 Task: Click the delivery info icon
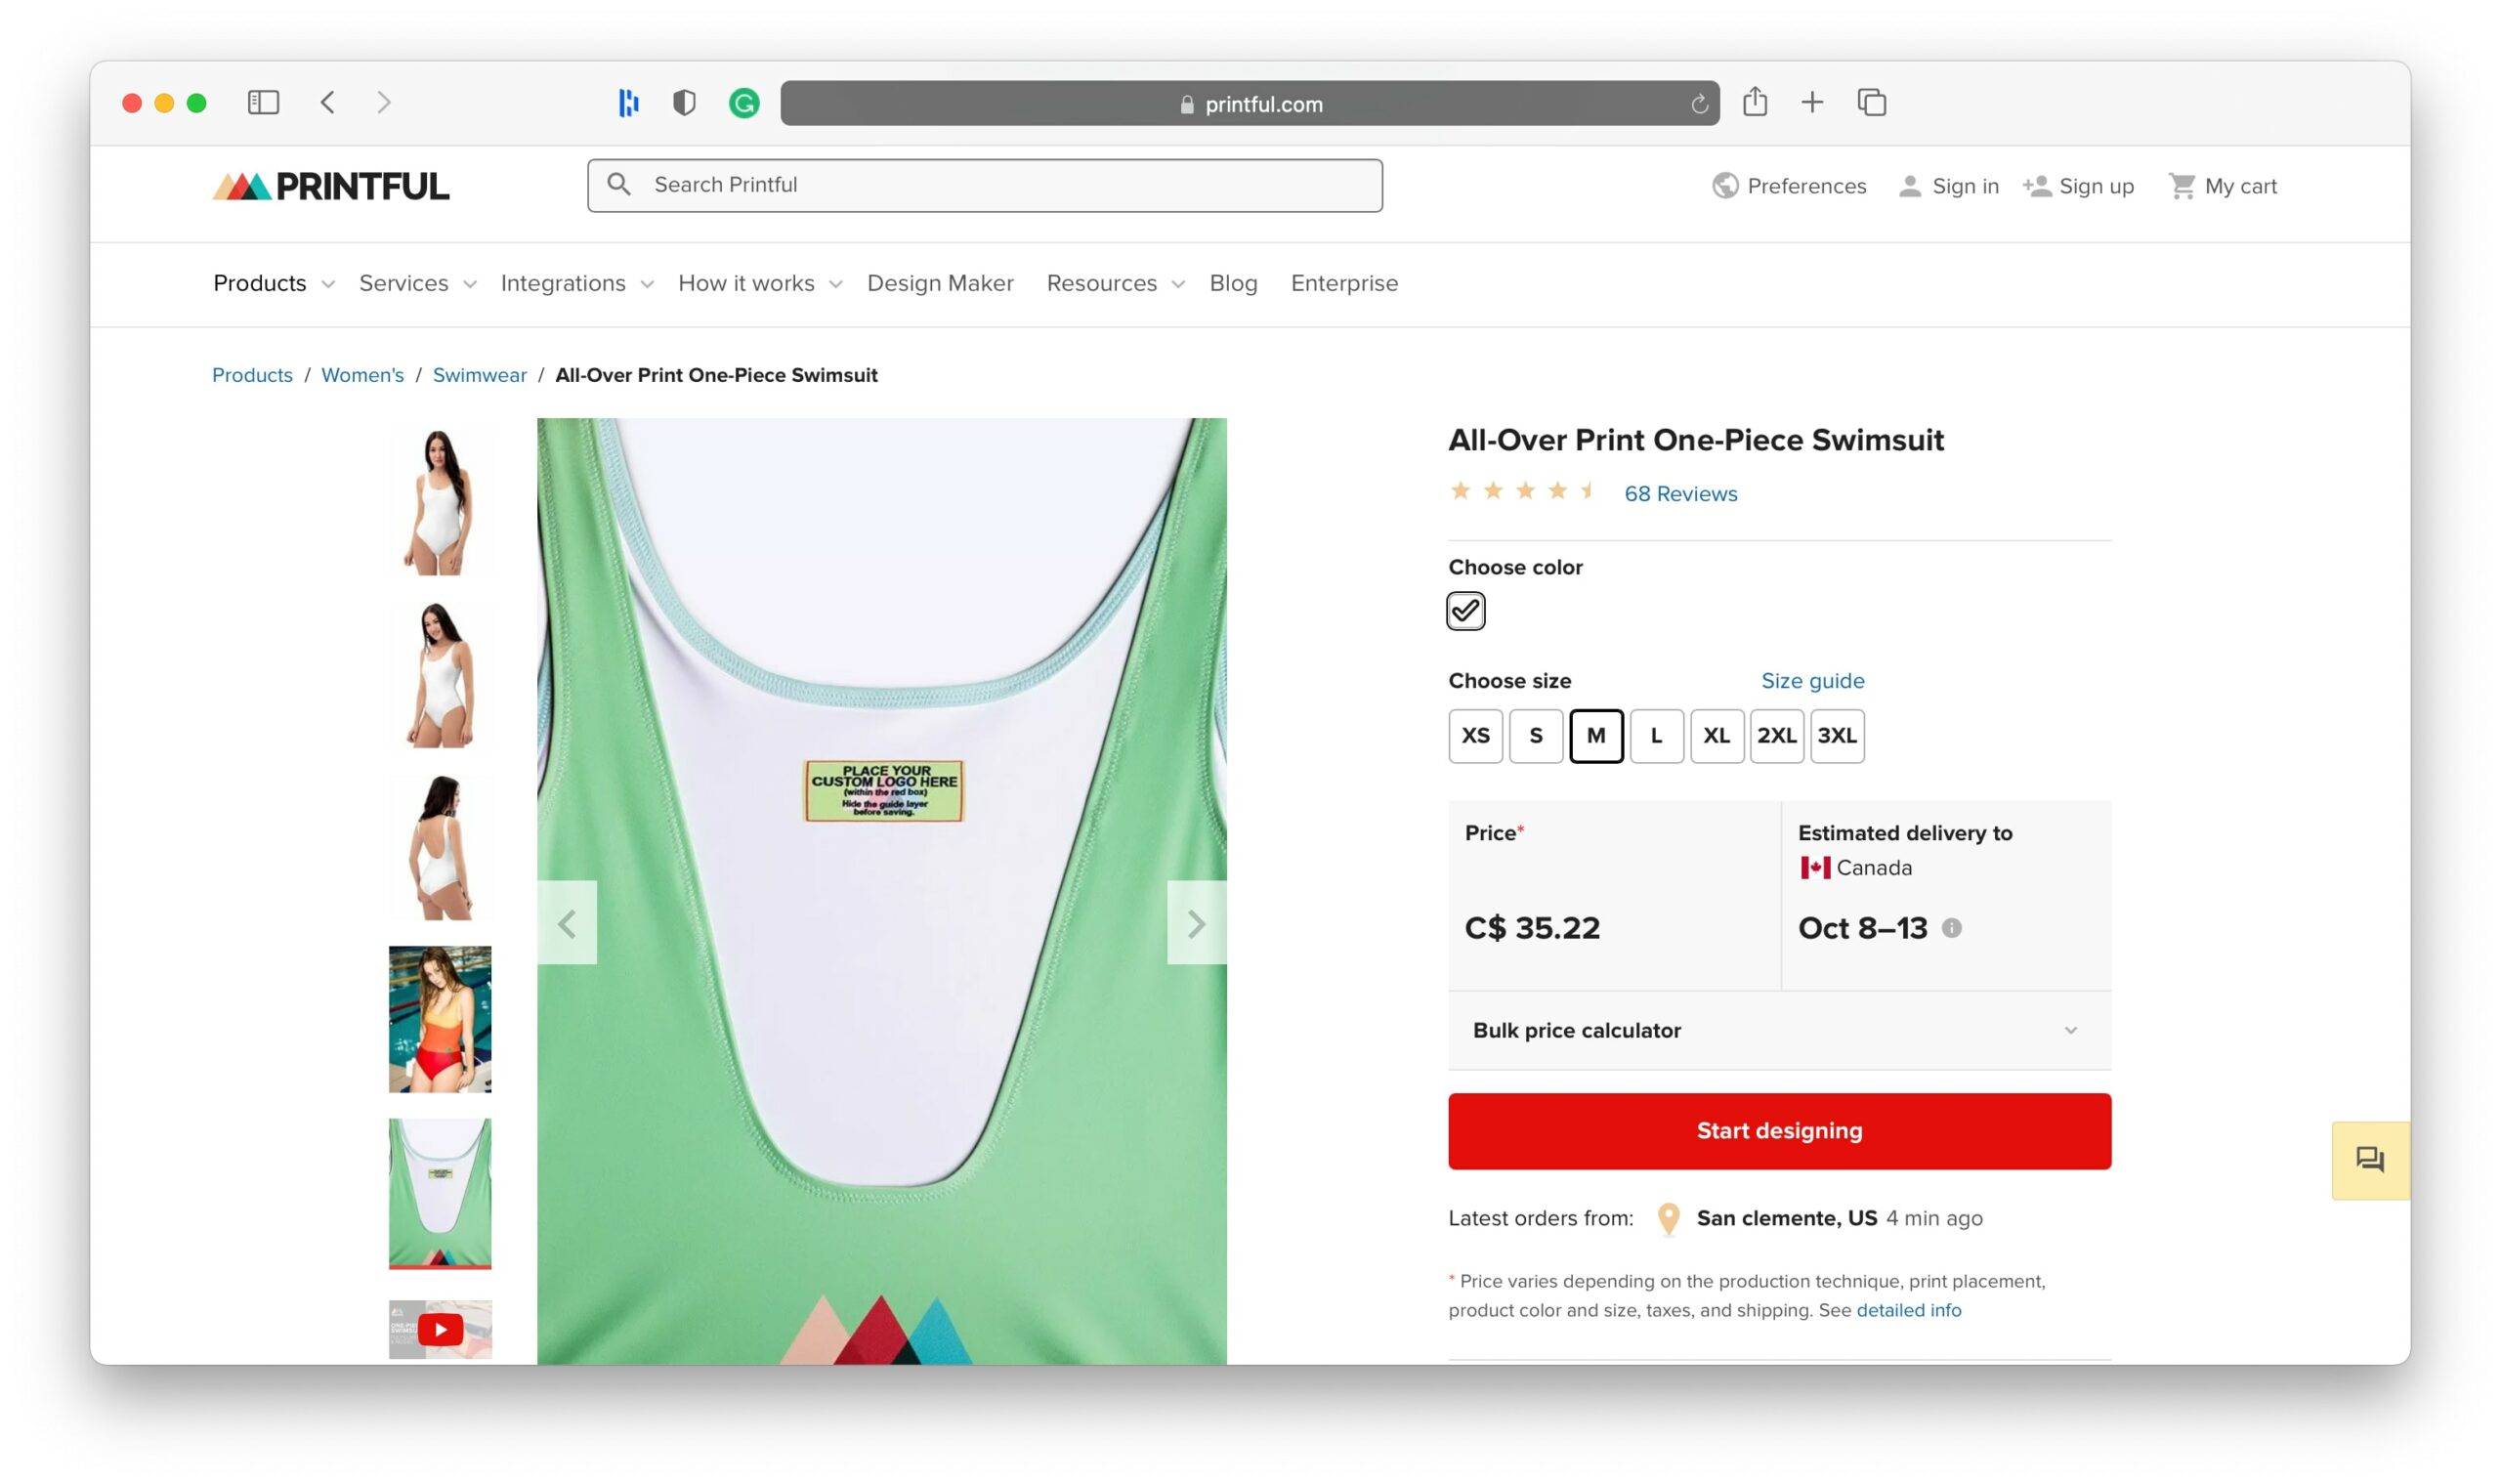[1951, 928]
